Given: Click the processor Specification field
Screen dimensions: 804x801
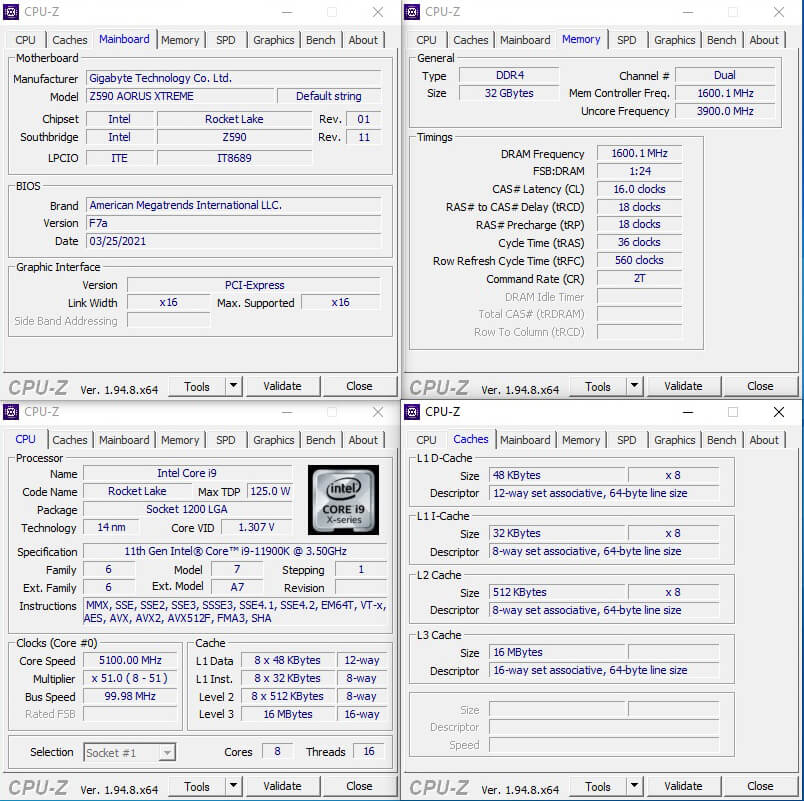Looking at the screenshot, I should tap(235, 552).
